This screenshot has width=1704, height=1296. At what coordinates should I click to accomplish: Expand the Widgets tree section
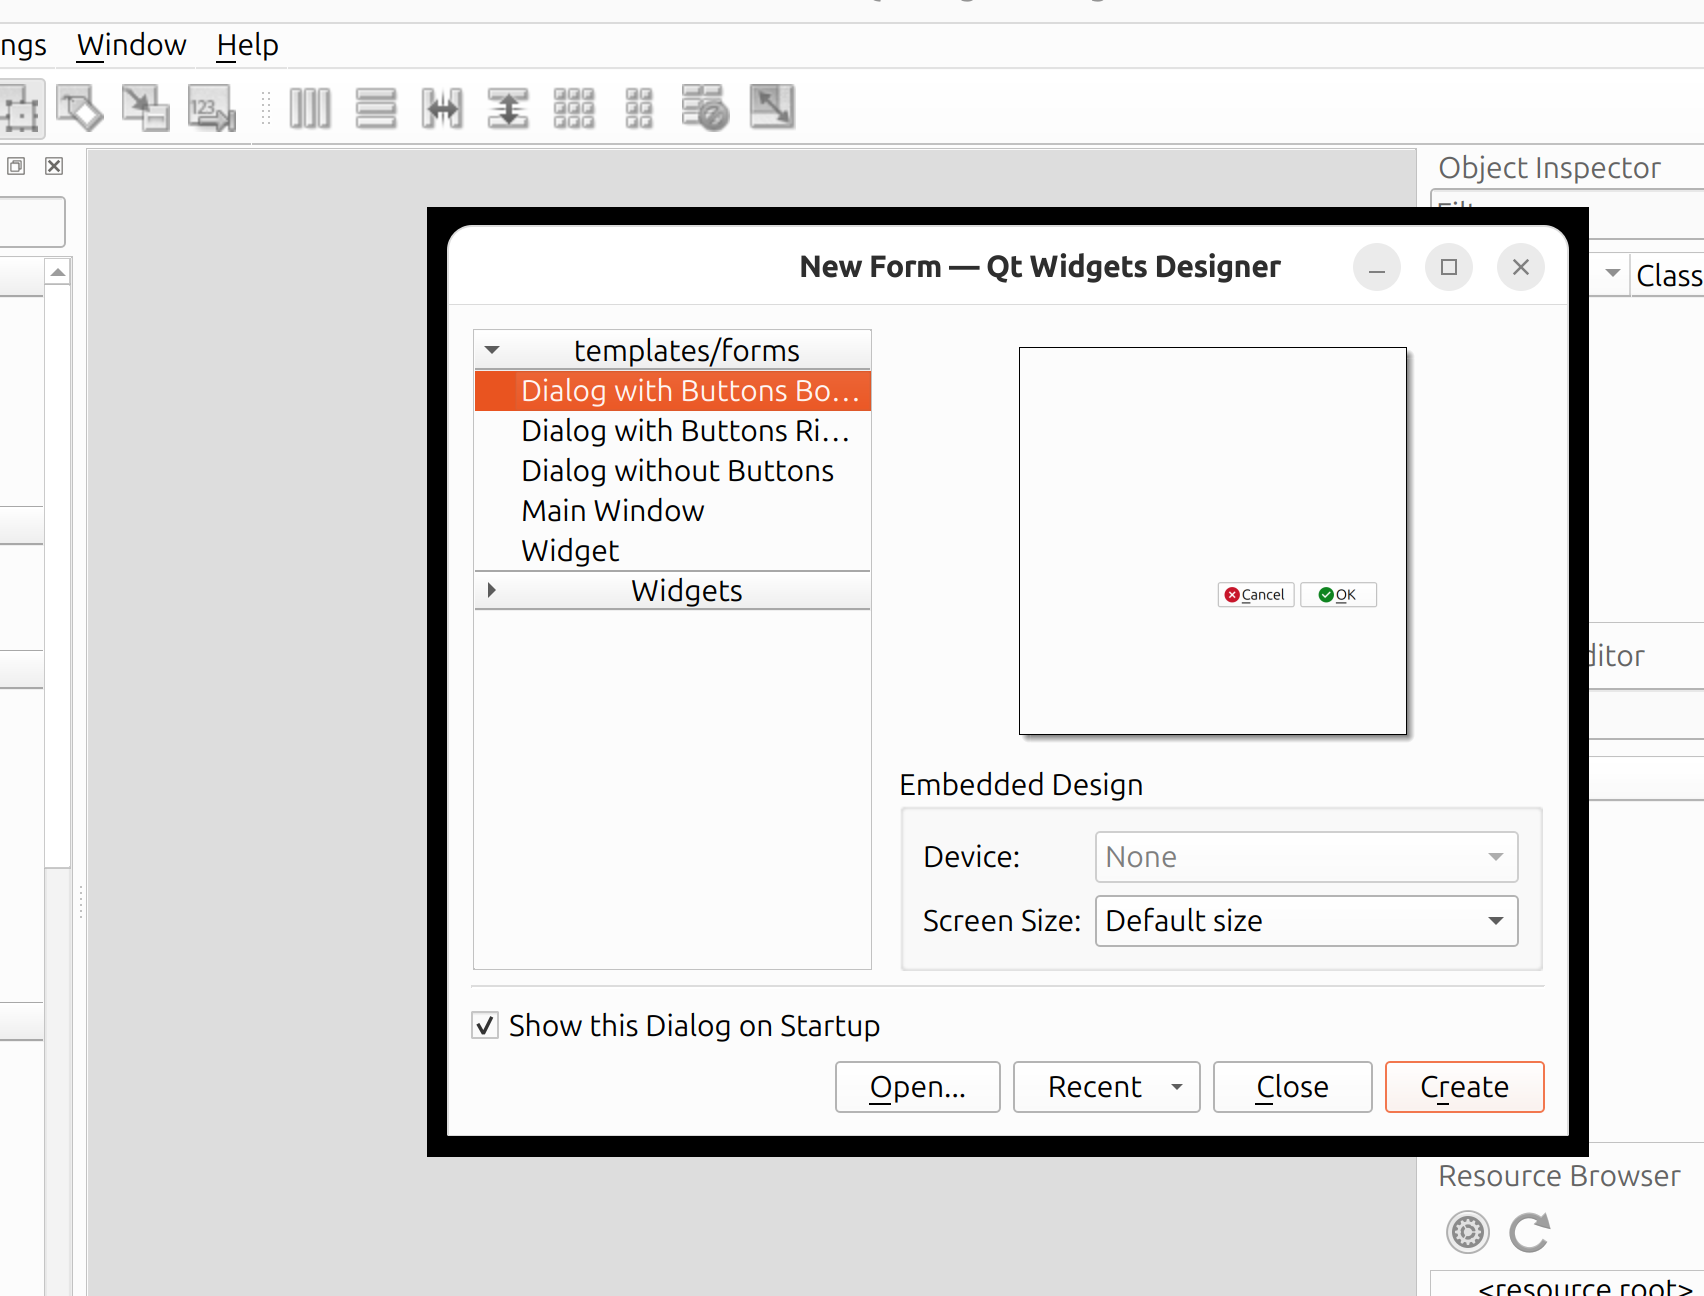point(492,590)
